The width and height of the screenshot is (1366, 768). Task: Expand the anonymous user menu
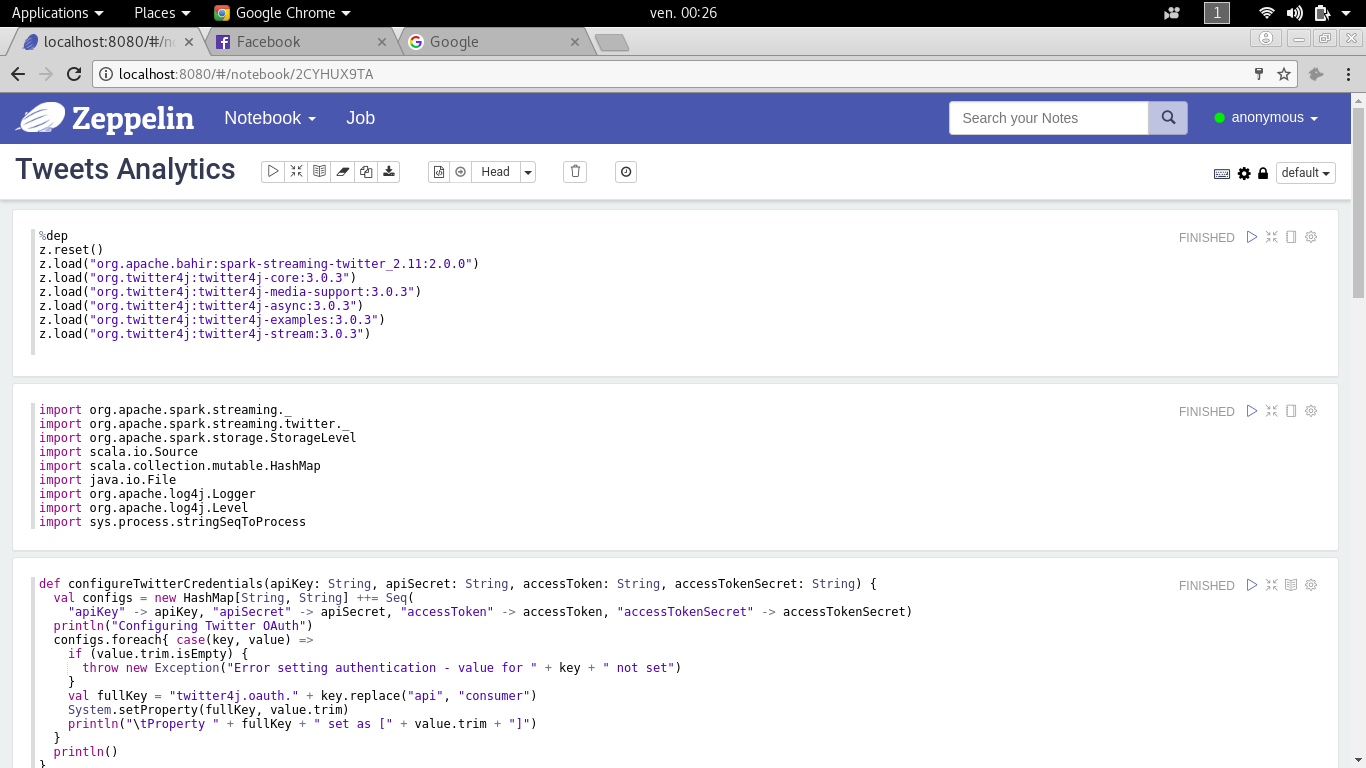pos(1266,118)
